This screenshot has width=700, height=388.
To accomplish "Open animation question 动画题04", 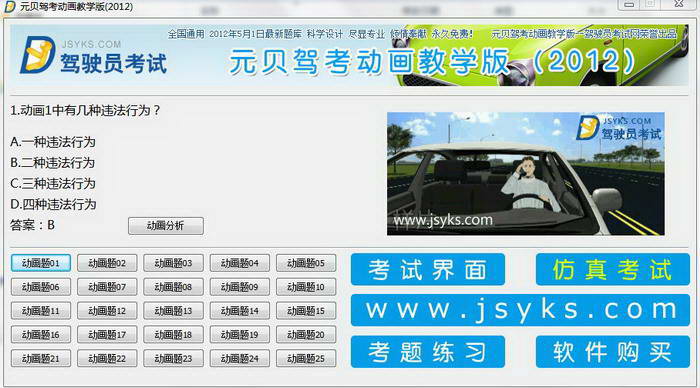I will tap(240, 263).
